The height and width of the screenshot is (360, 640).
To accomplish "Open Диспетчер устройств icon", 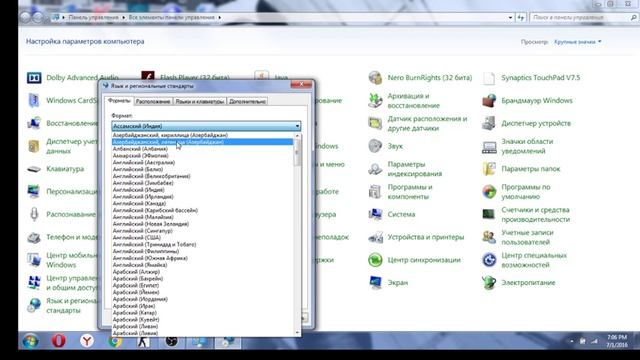I will point(489,123).
